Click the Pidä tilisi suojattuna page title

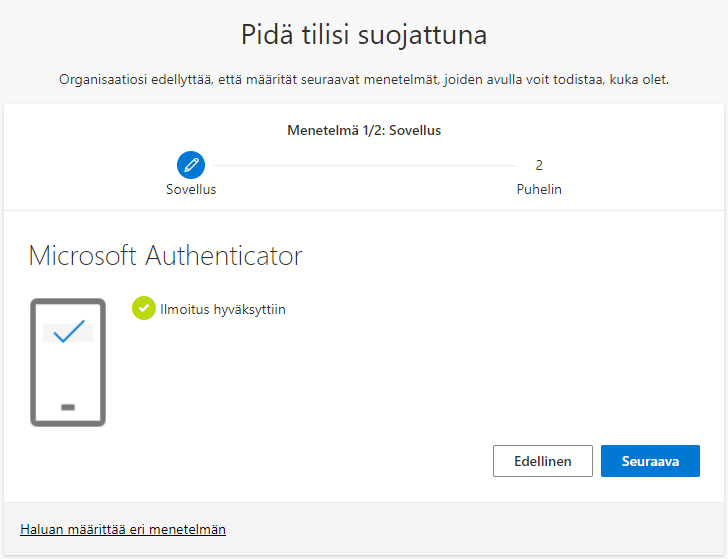364,36
